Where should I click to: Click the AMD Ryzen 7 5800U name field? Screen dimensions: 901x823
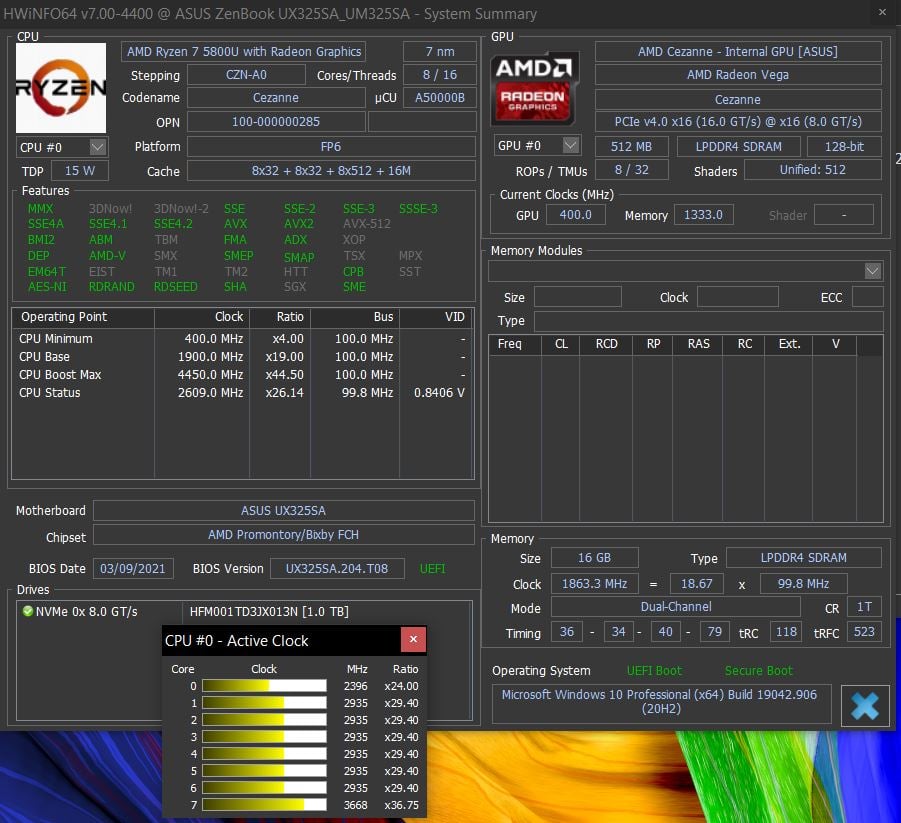coord(244,52)
